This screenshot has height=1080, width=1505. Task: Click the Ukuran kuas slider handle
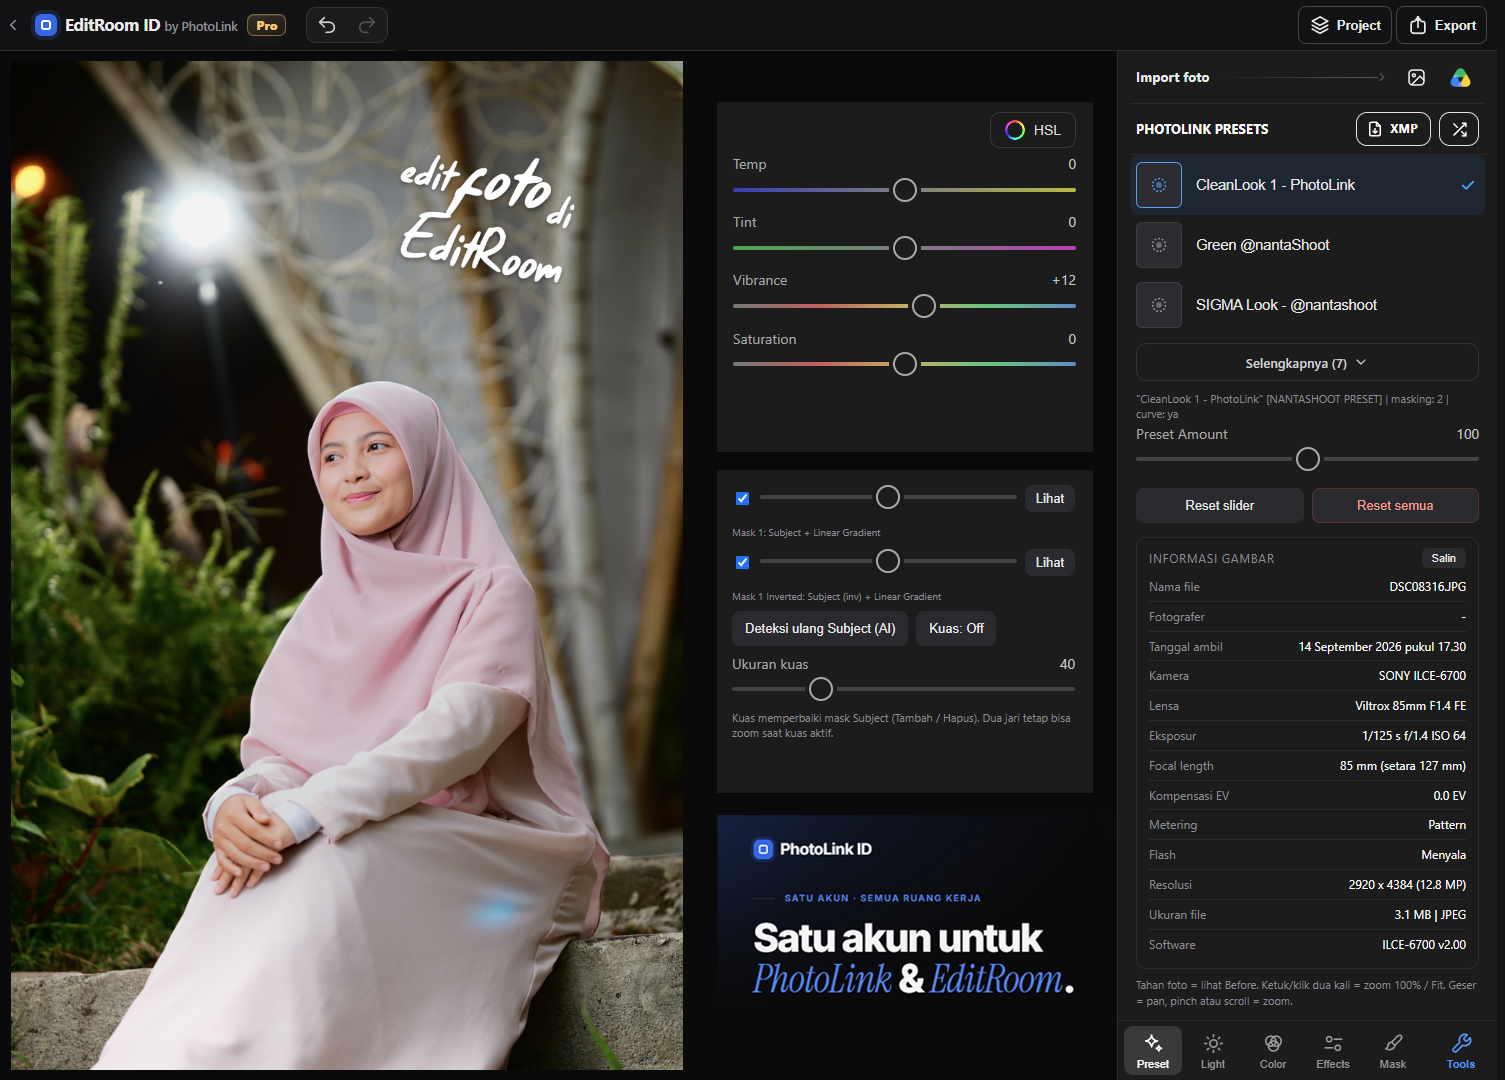coord(821,689)
